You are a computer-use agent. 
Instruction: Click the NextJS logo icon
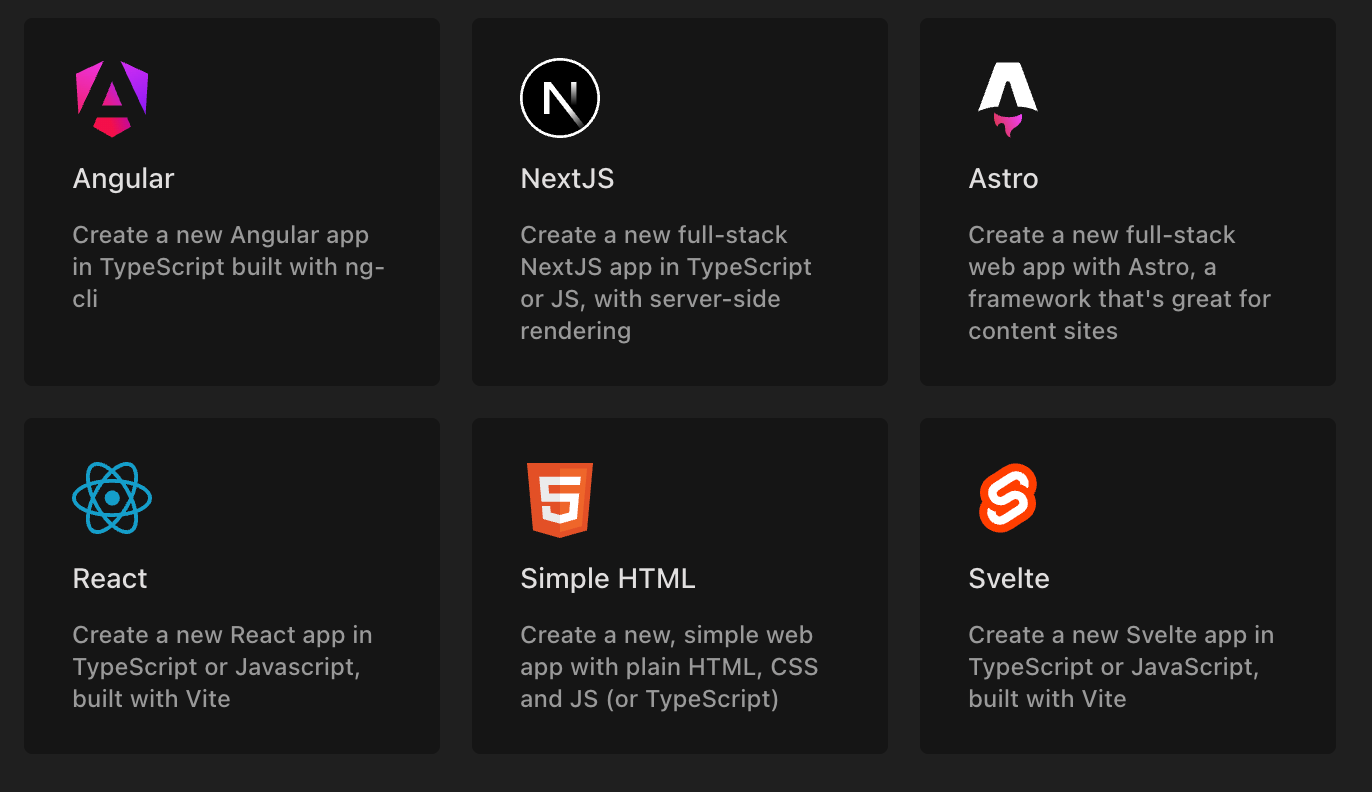[x=560, y=98]
